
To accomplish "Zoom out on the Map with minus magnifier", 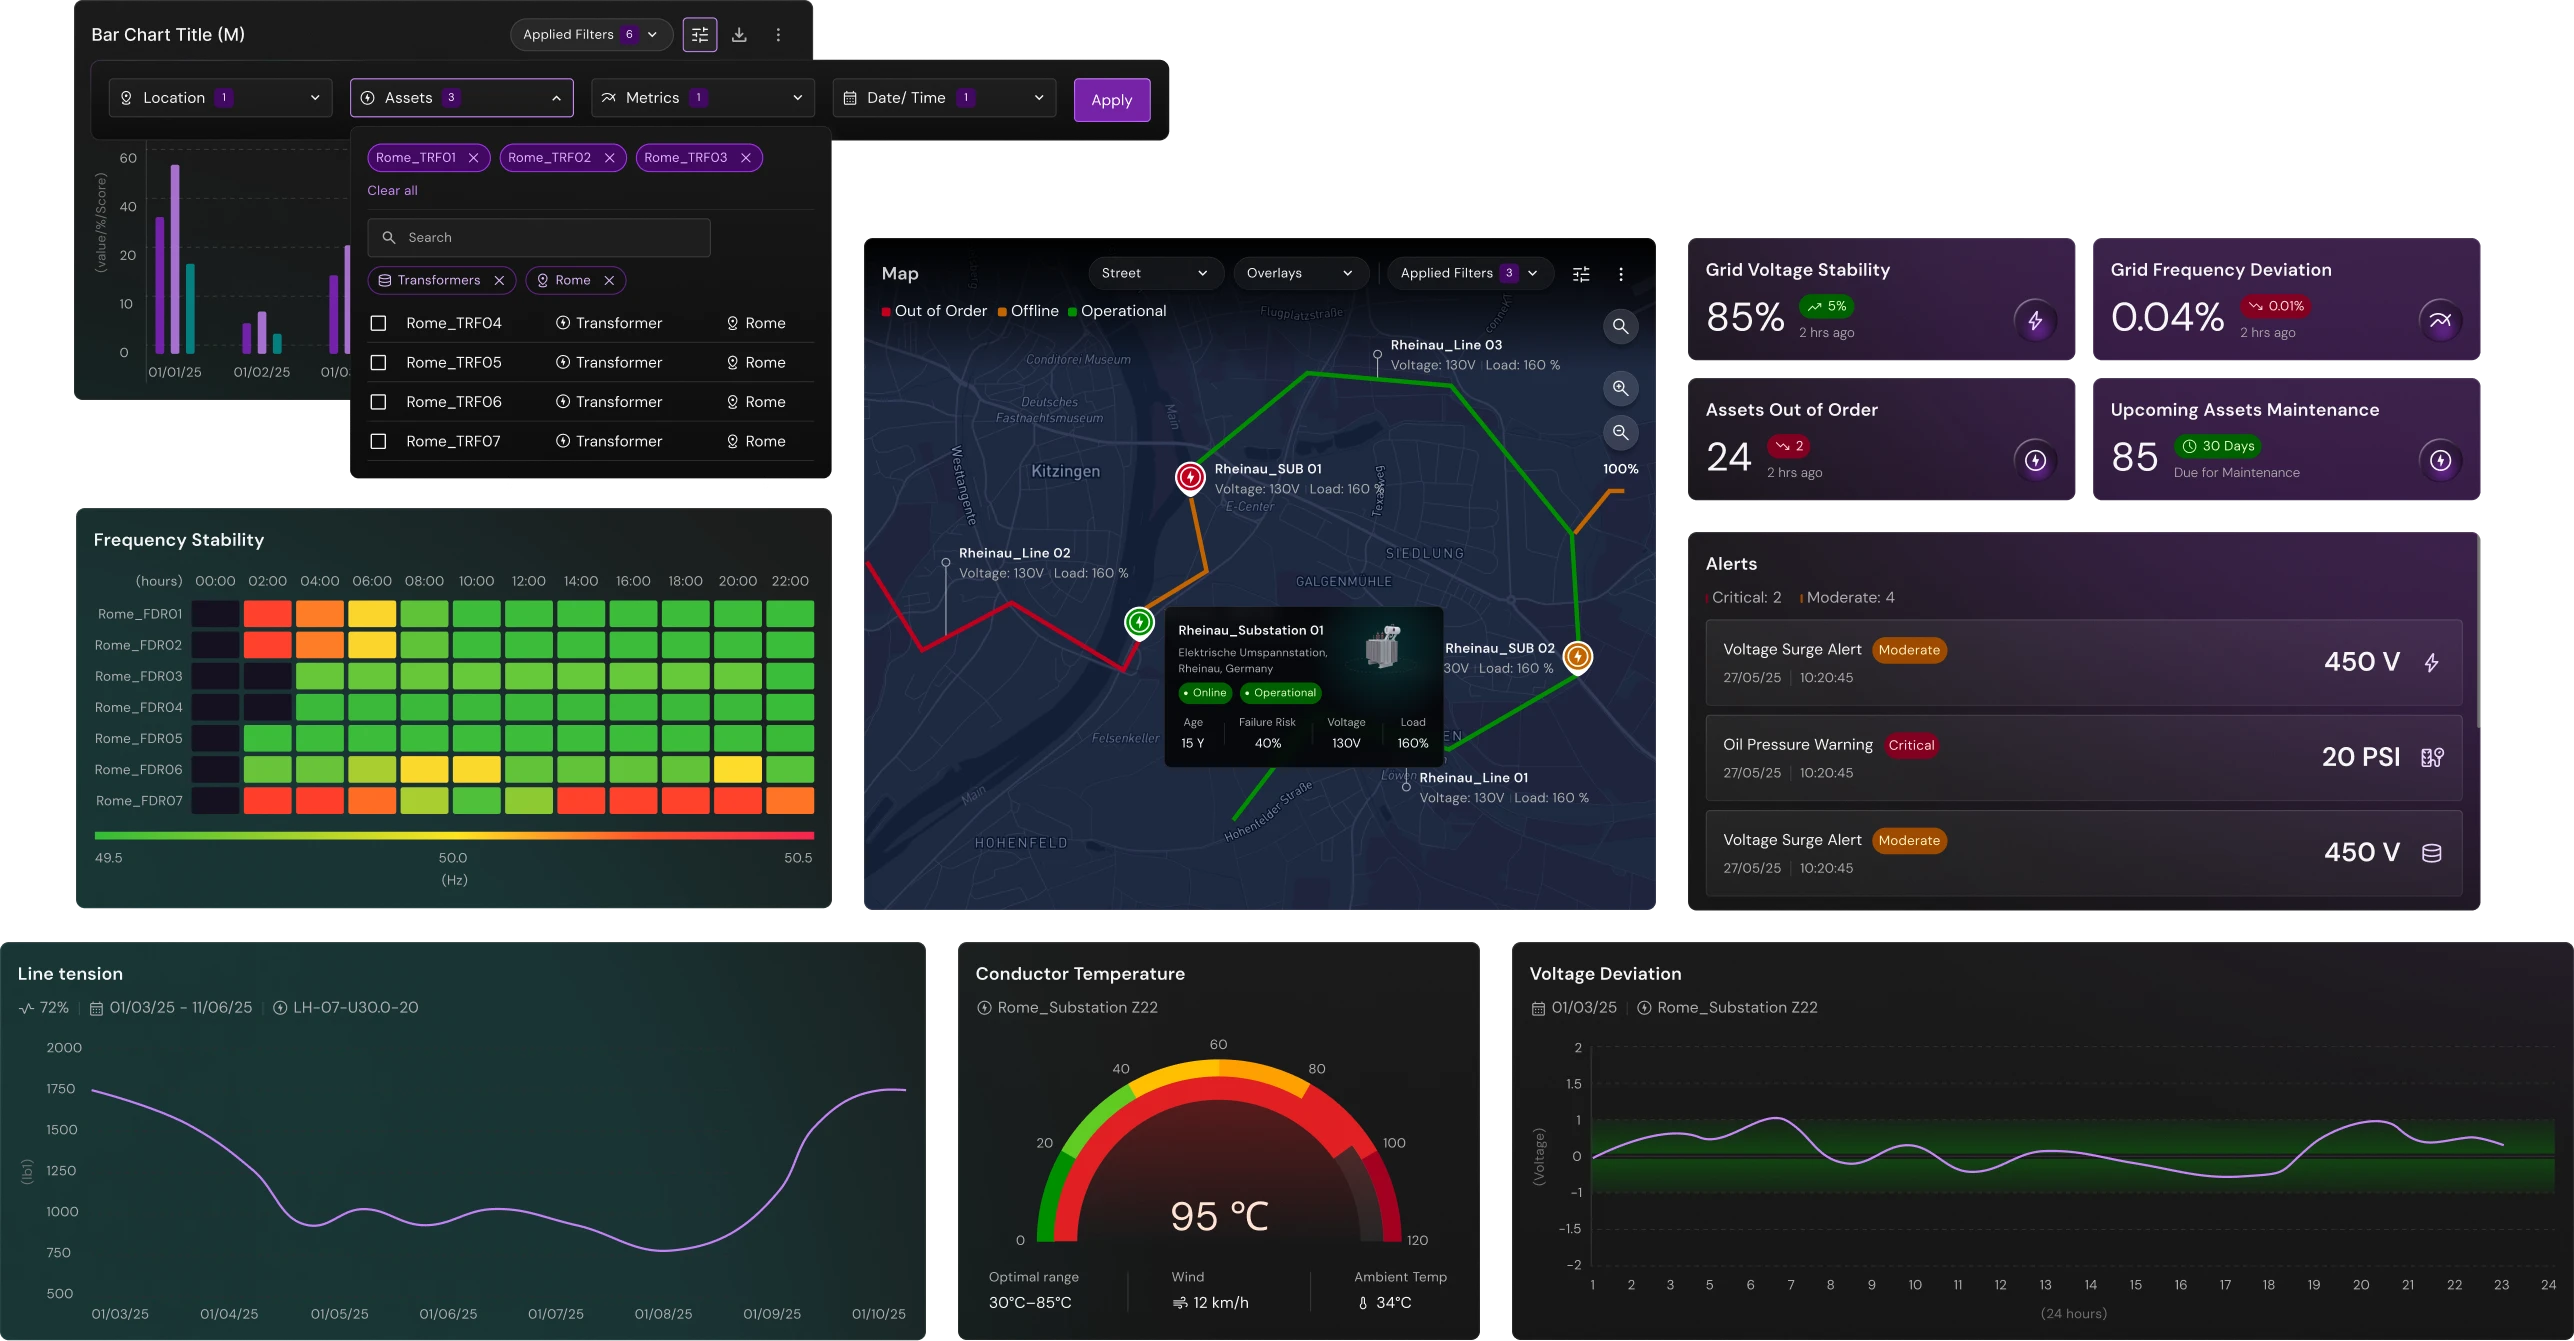I will click(x=1620, y=432).
